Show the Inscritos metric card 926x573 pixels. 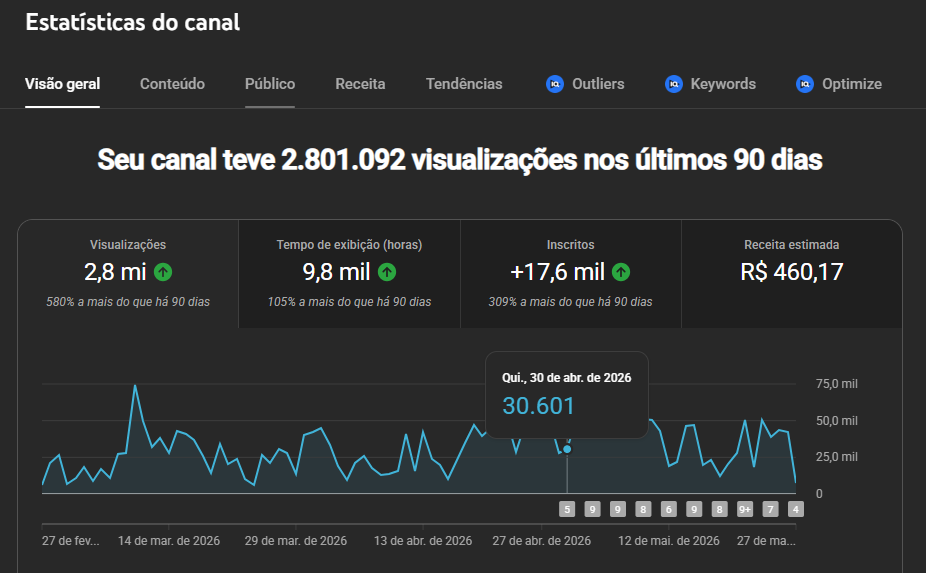tap(570, 274)
